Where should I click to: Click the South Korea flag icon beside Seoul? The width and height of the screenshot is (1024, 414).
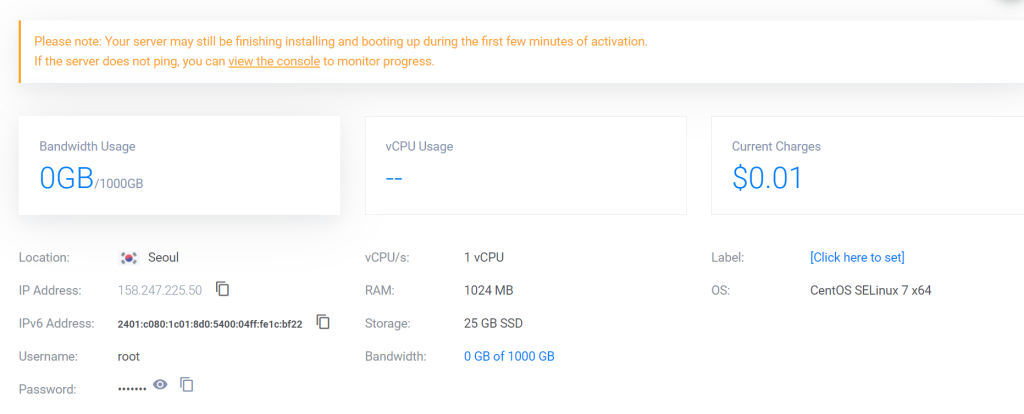(128, 258)
